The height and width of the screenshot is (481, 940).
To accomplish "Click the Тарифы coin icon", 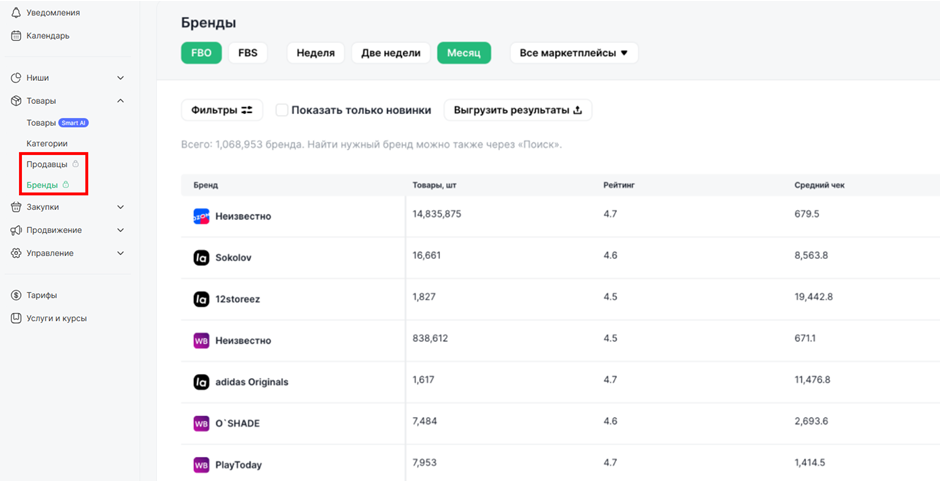I will [x=16, y=295].
